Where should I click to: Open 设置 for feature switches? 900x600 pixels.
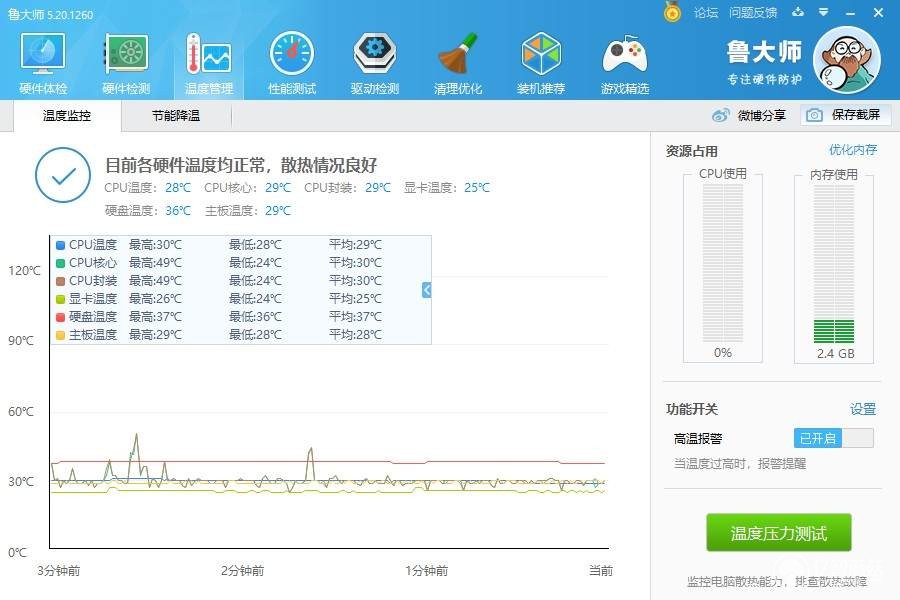click(x=863, y=409)
